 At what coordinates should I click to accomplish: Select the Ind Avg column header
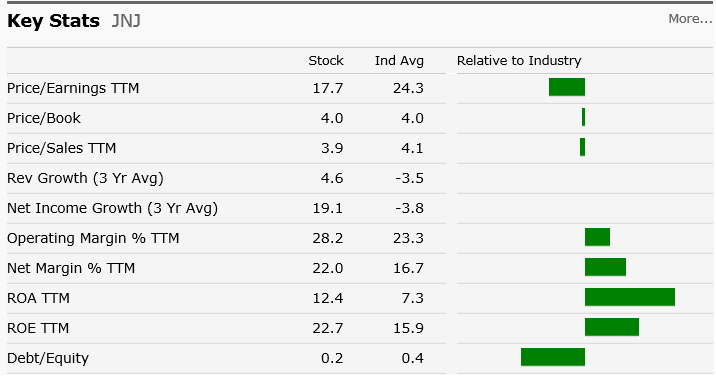pyautogui.click(x=399, y=61)
